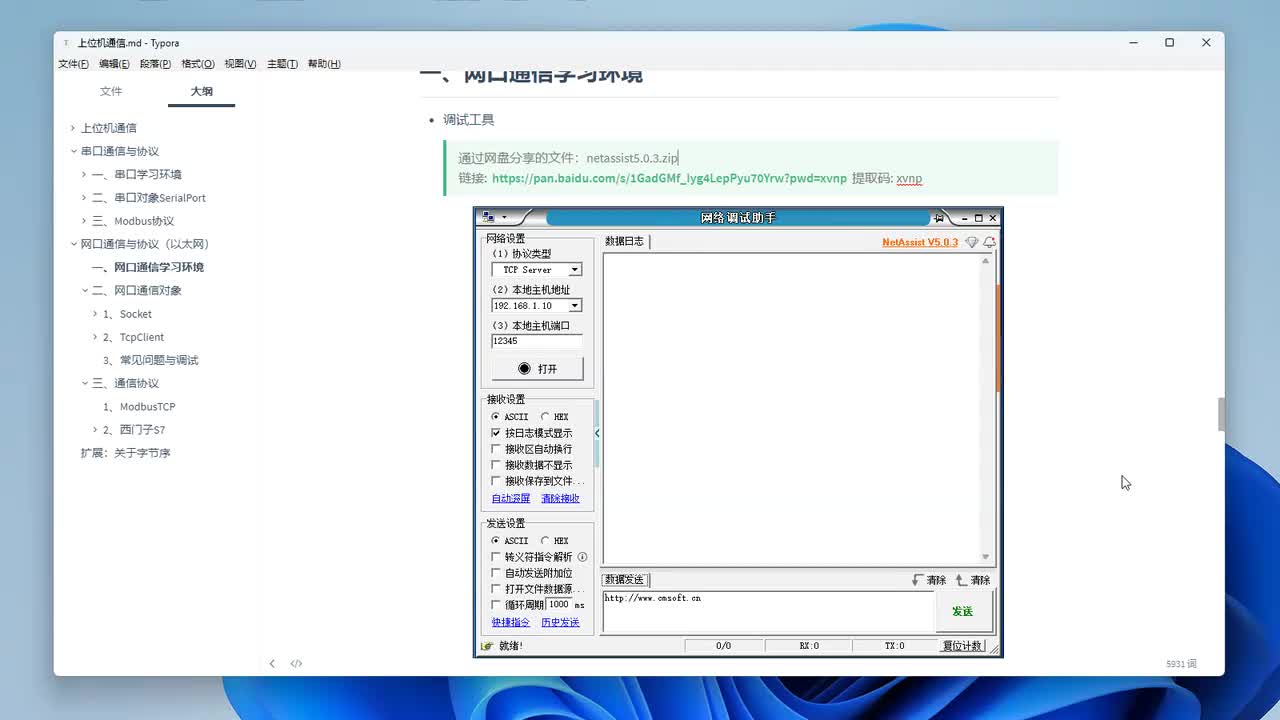1280x720 pixels.
Task: Open the 视图(V) menu
Action: pyautogui.click(x=240, y=64)
